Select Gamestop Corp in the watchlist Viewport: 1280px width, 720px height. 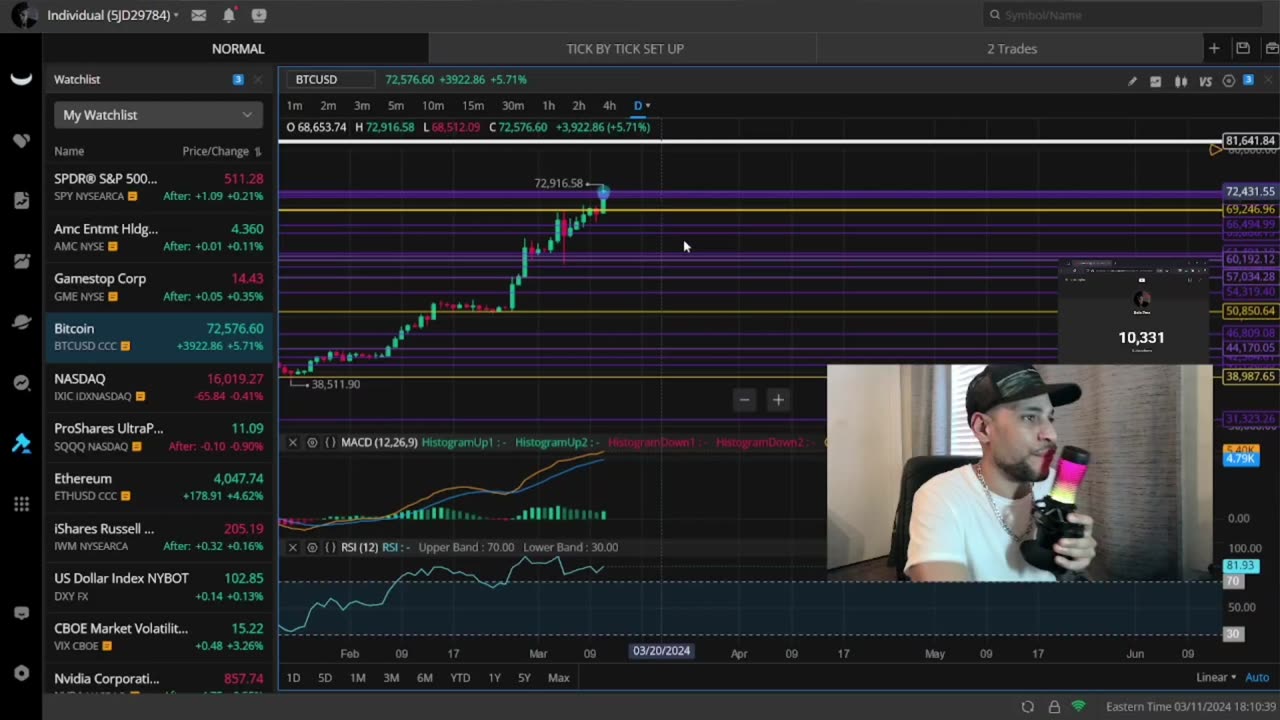(158, 287)
